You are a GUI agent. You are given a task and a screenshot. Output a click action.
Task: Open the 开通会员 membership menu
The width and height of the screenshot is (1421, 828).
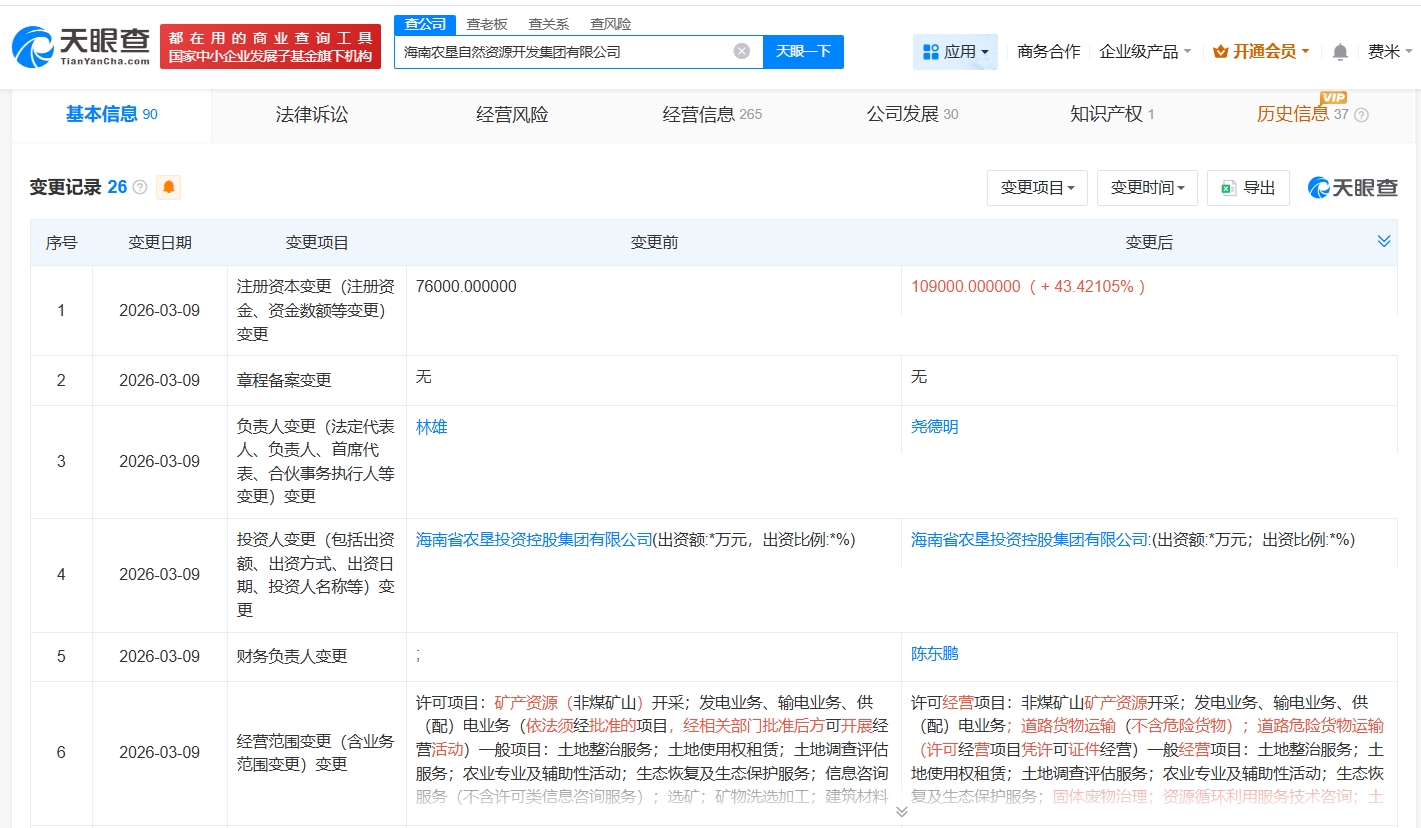[1260, 52]
